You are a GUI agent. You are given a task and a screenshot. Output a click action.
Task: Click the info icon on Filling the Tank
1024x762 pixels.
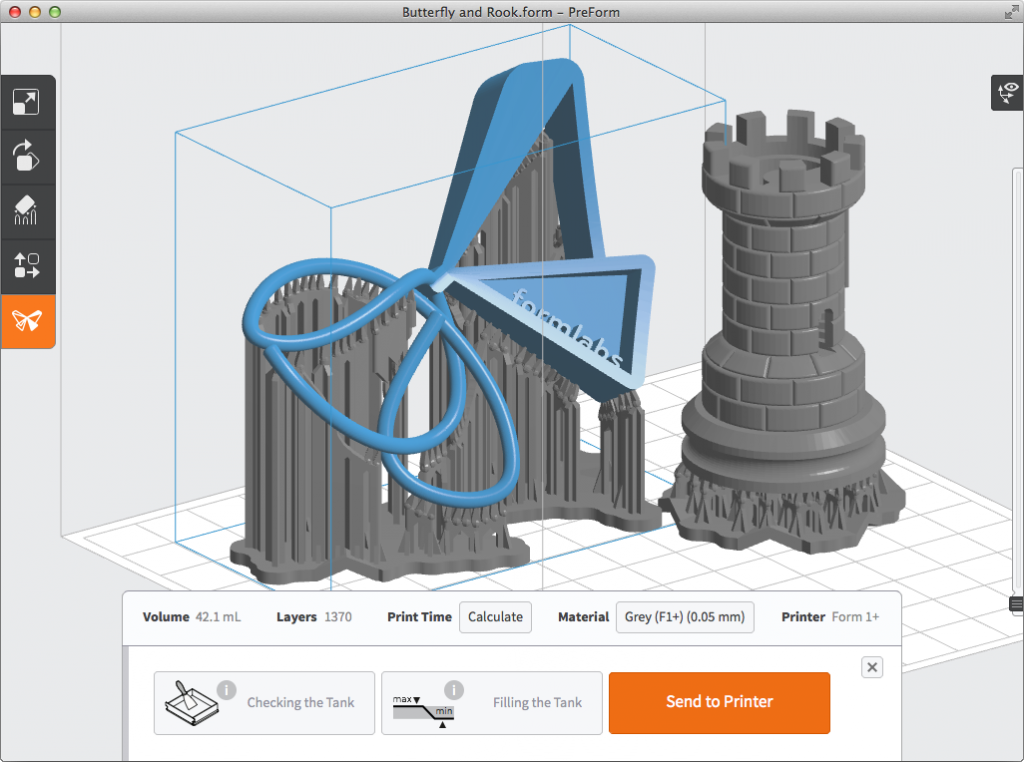tap(454, 690)
